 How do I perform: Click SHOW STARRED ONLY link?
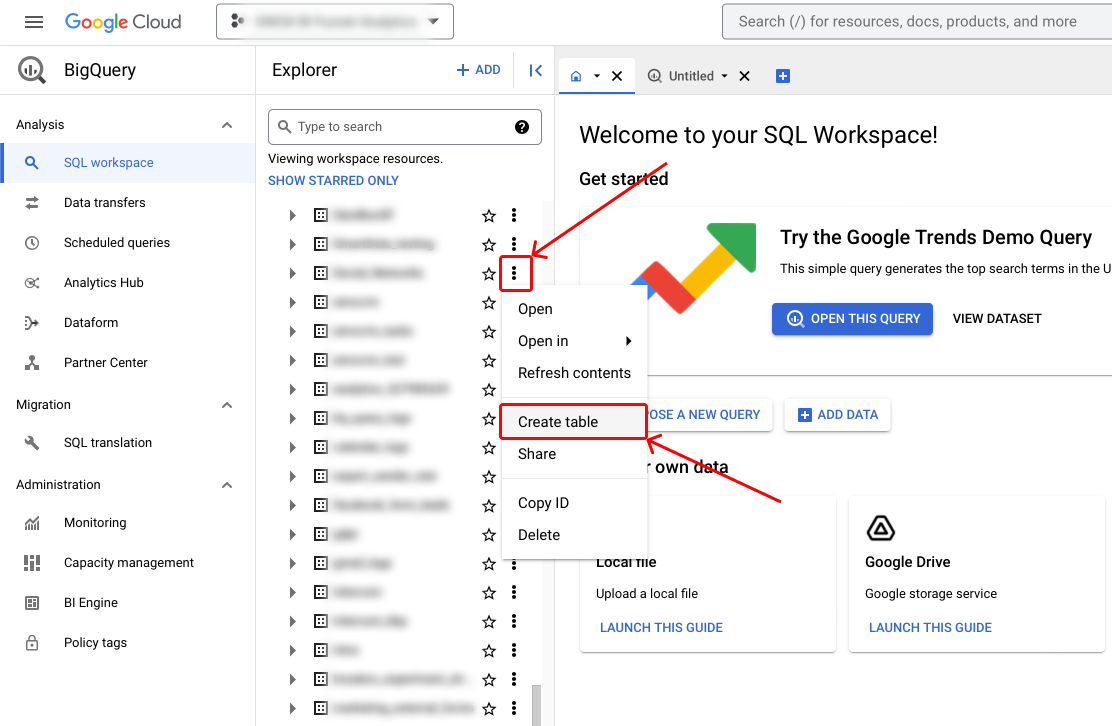333,181
